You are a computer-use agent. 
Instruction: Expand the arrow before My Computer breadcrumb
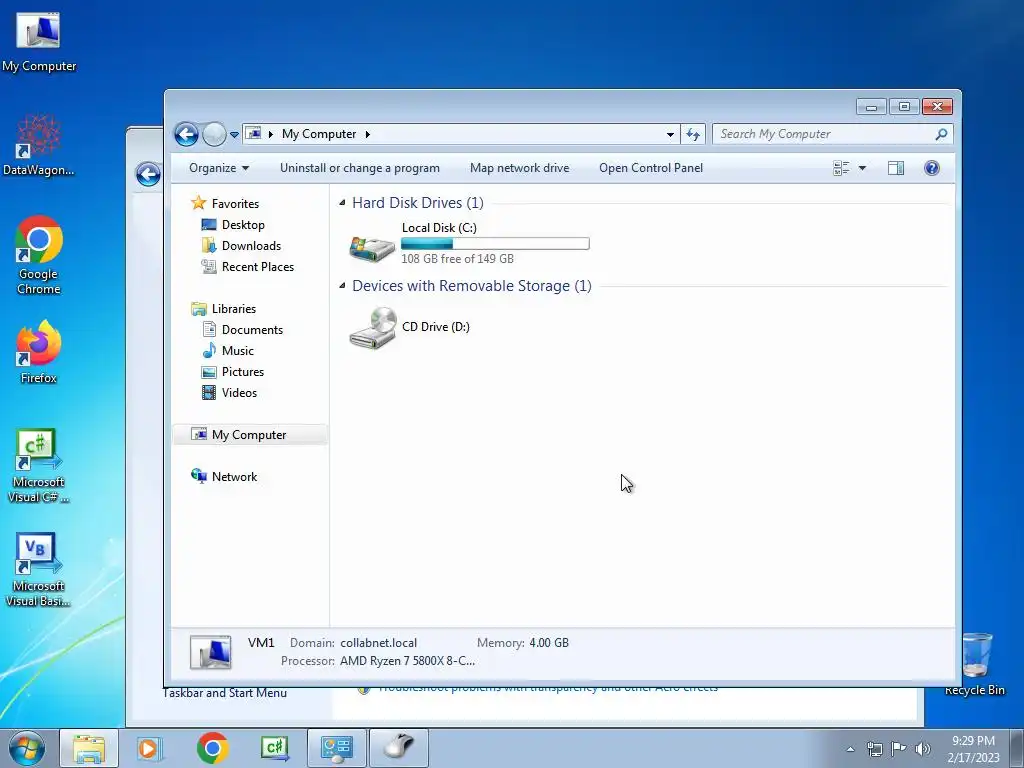(x=270, y=135)
